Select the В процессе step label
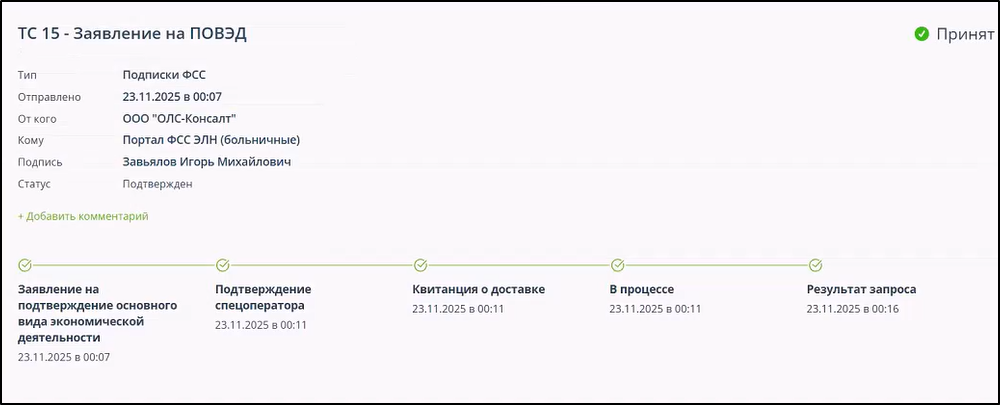Viewport: 1000px width, 405px height. tap(641, 290)
